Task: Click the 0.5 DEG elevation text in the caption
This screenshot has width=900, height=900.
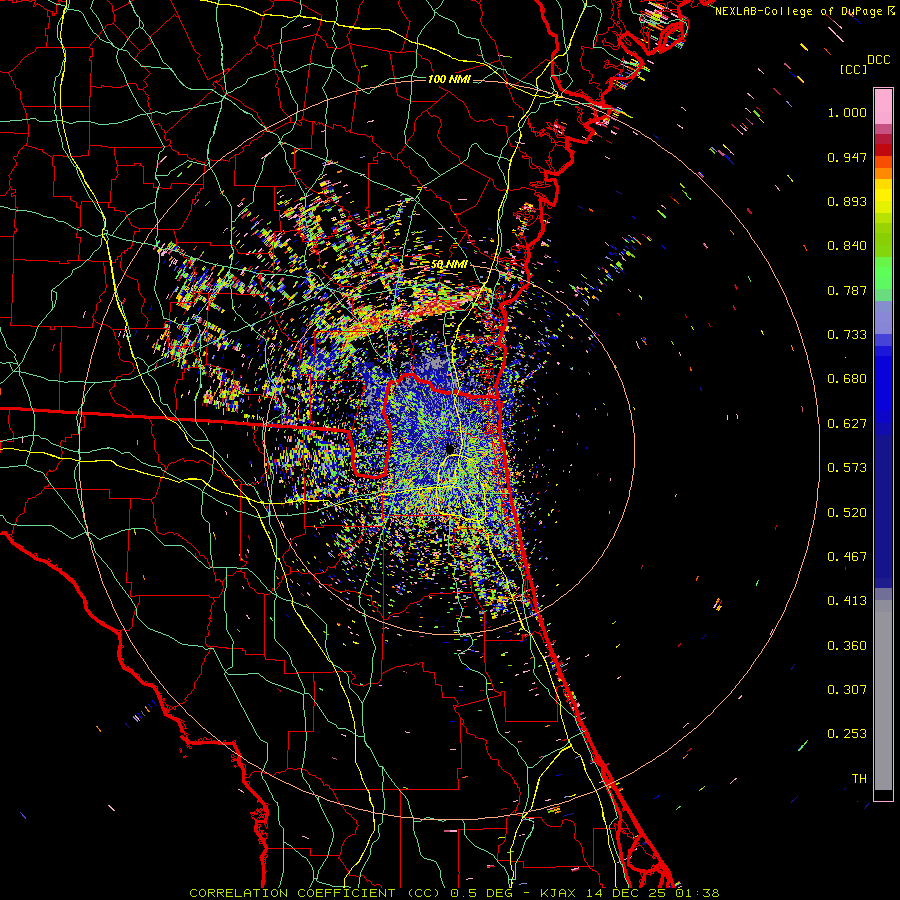Action: [x=480, y=893]
